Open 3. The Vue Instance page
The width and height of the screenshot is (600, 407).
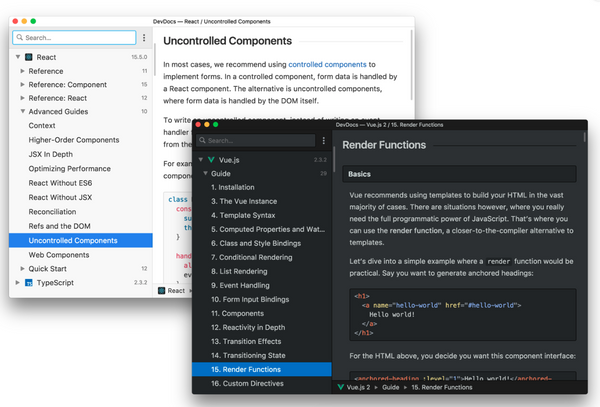262,201
